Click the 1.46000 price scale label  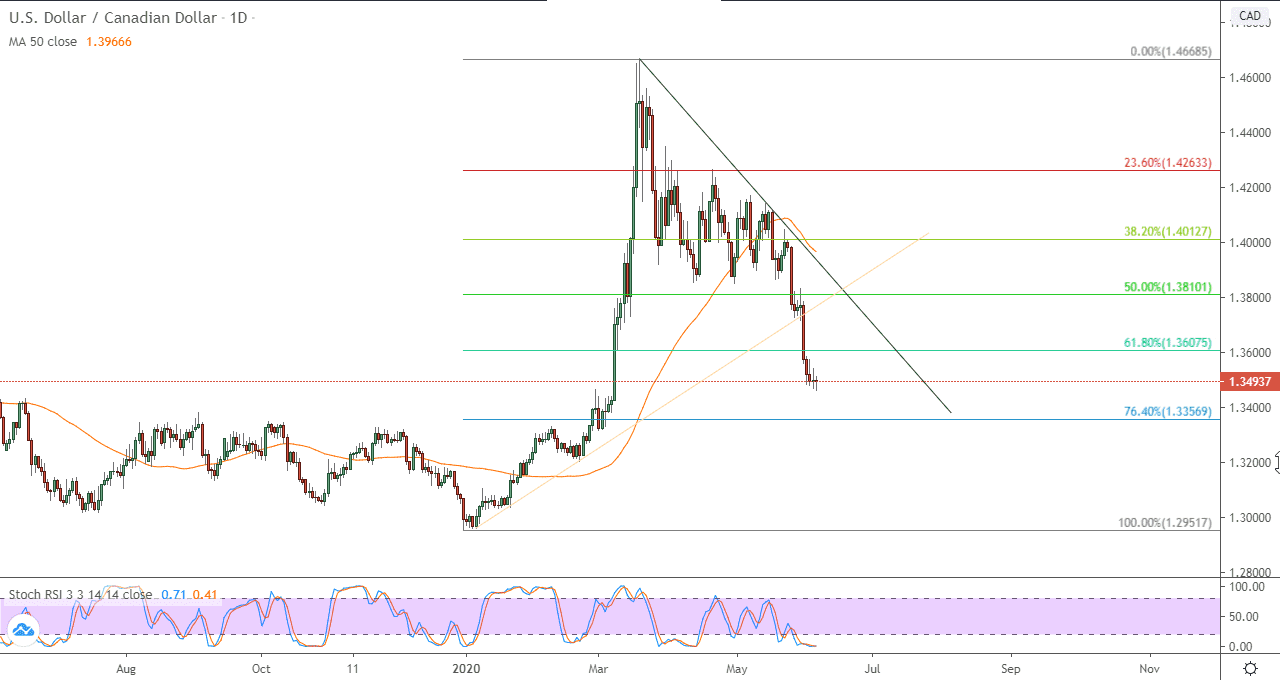pos(1250,77)
